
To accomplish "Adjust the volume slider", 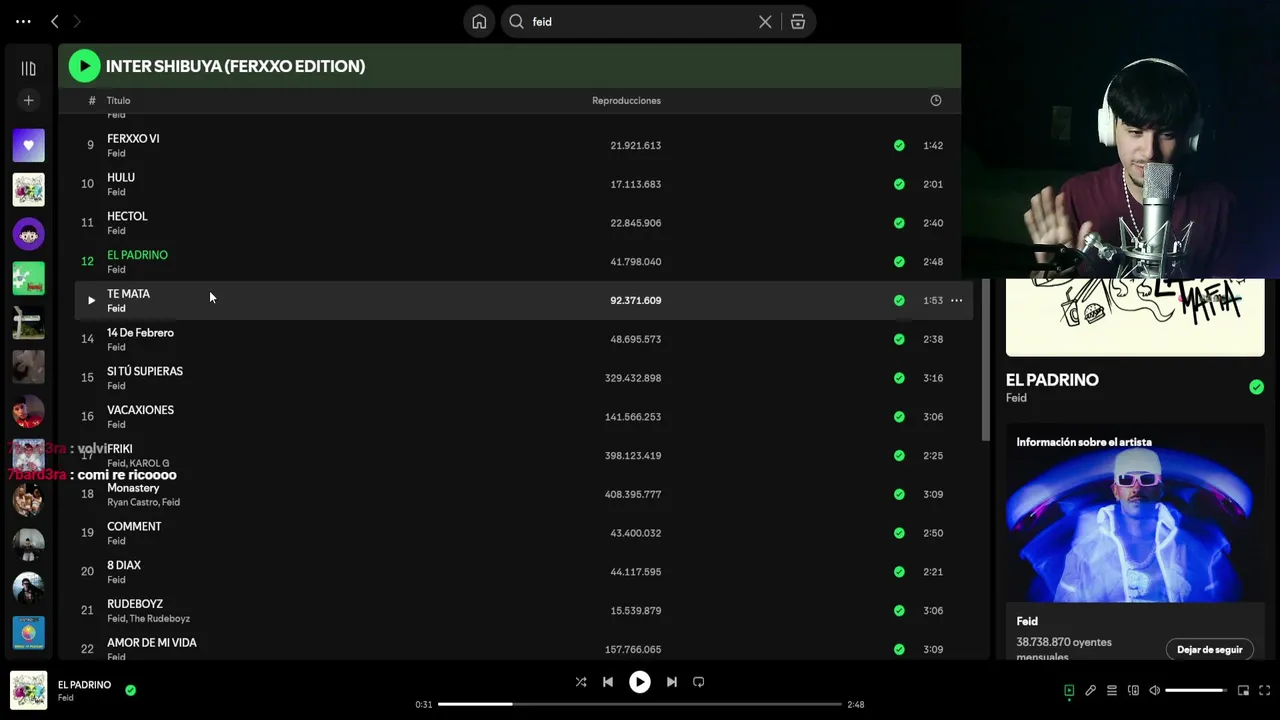I will pyautogui.click(x=1196, y=690).
